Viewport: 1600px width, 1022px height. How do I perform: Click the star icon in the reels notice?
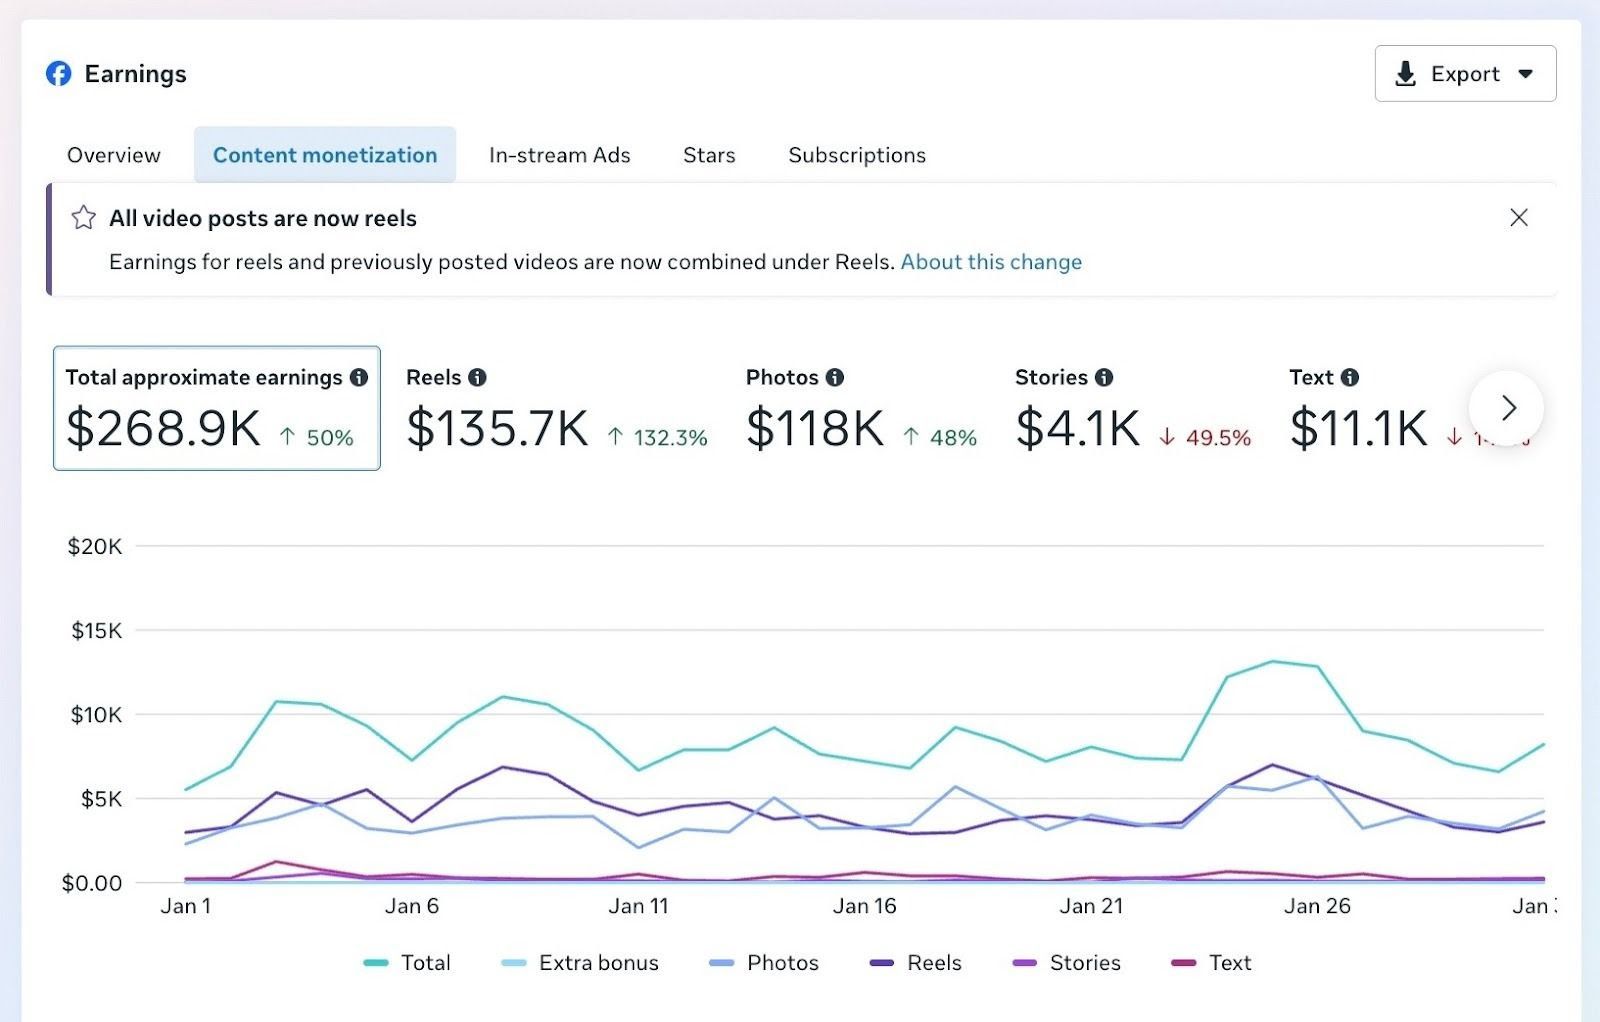click(84, 218)
